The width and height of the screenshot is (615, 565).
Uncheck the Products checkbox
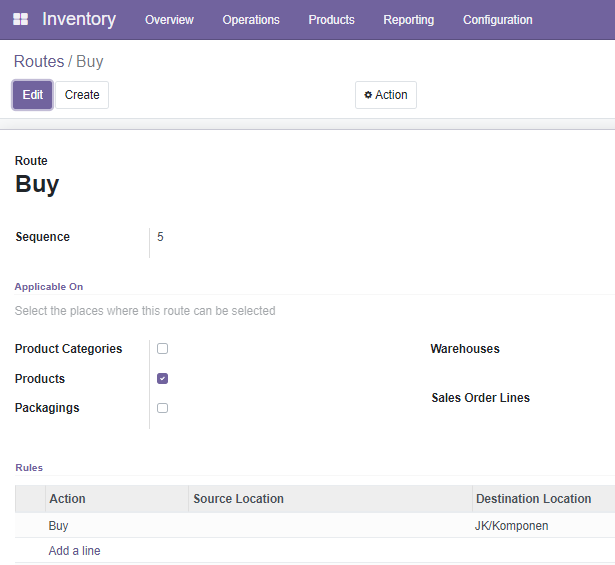(162, 378)
